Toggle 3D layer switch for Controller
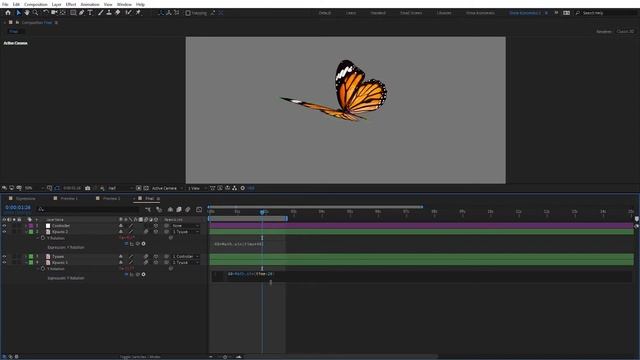Viewport: 640px width, 360px height. [x=156, y=226]
